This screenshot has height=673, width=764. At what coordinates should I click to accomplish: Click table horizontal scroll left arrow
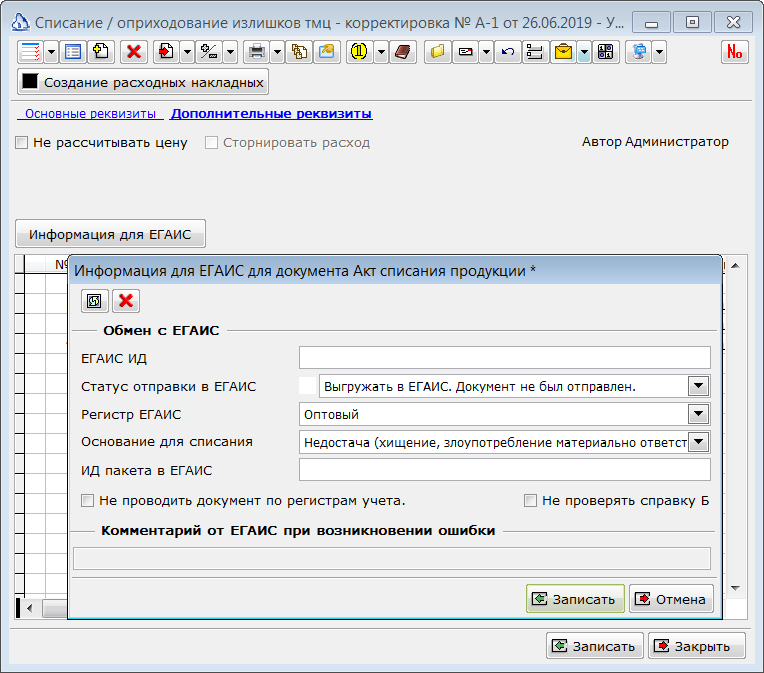(x=30, y=608)
